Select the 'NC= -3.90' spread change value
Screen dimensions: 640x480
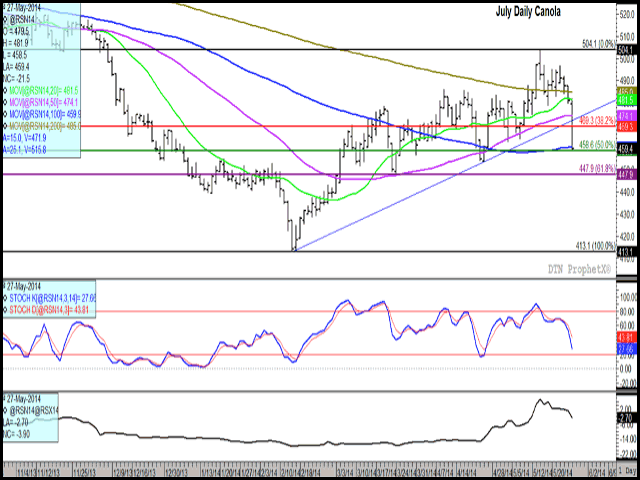[x=16, y=433]
